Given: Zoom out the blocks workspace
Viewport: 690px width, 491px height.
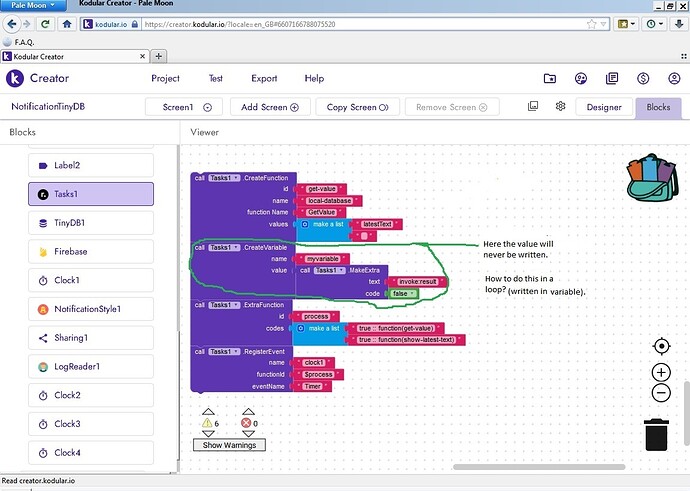Looking at the screenshot, I should pyautogui.click(x=661, y=393).
